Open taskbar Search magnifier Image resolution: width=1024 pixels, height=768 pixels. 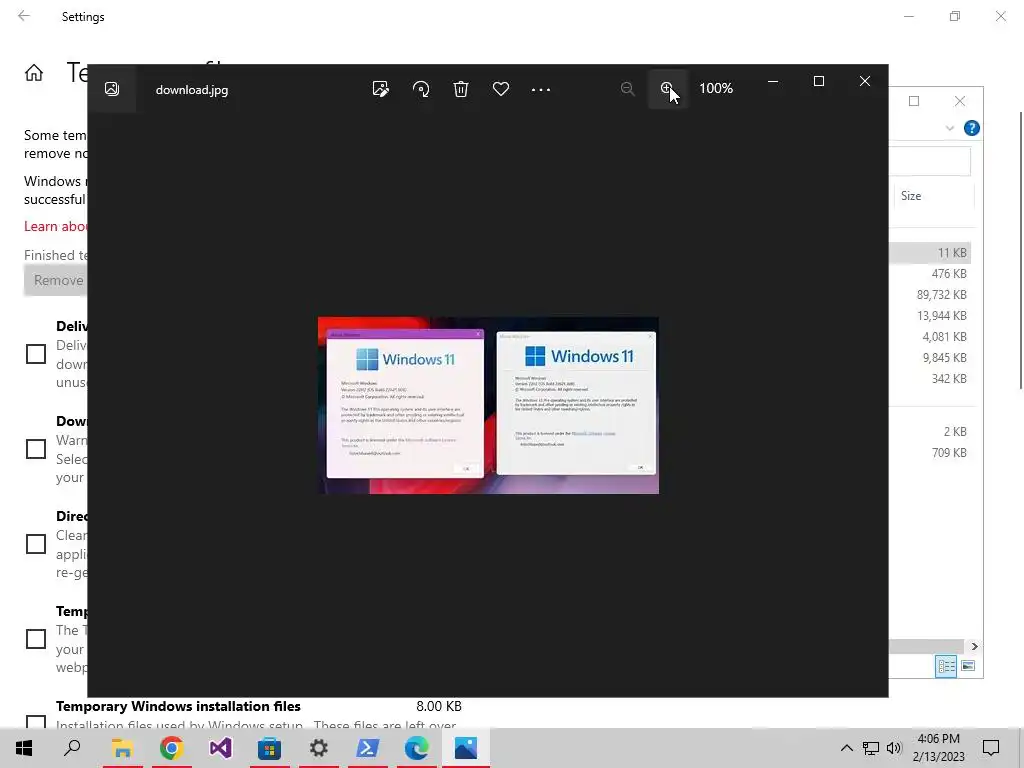pyautogui.click(x=72, y=748)
